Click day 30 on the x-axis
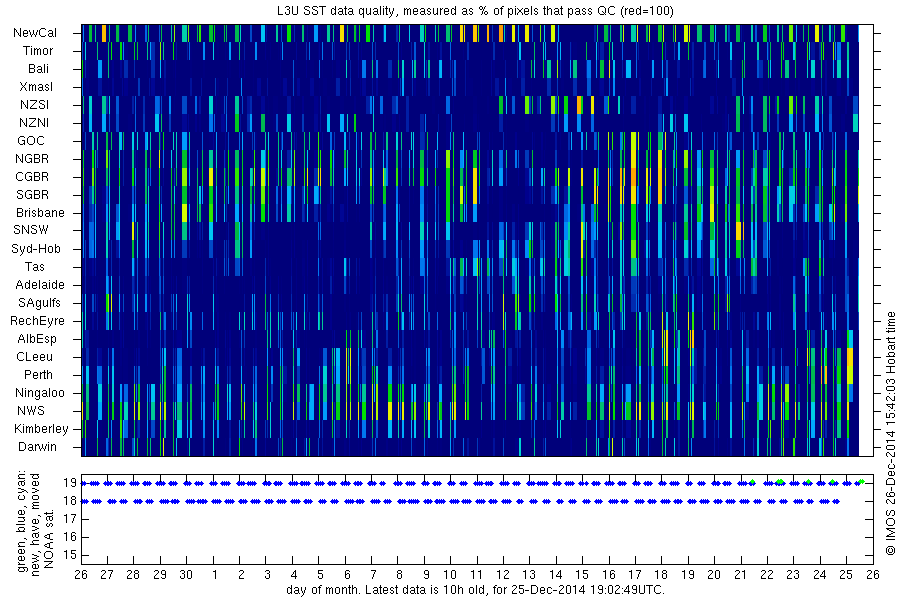900x600 pixels. tap(186, 575)
